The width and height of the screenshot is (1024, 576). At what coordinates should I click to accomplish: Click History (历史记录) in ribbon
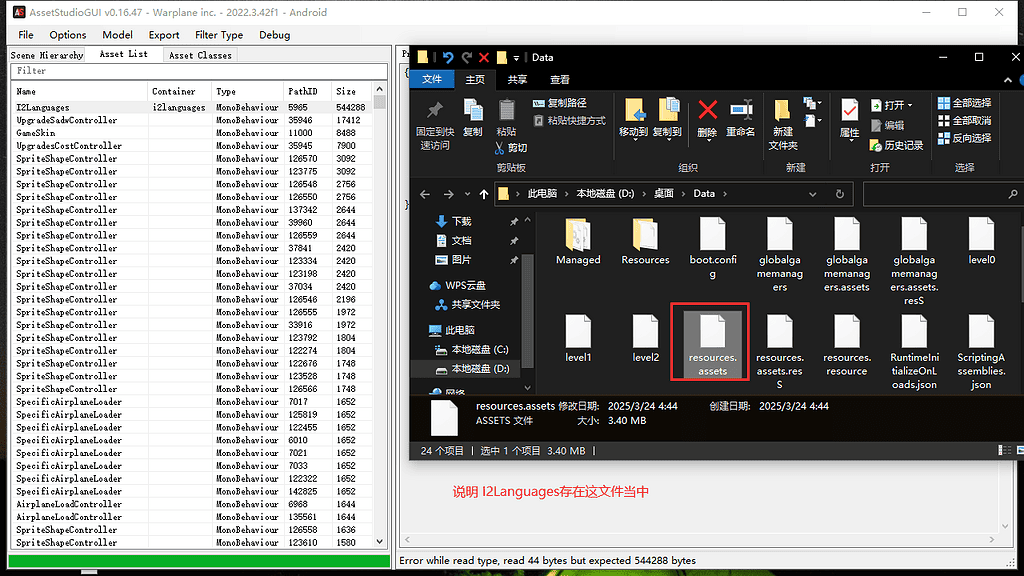coord(897,145)
